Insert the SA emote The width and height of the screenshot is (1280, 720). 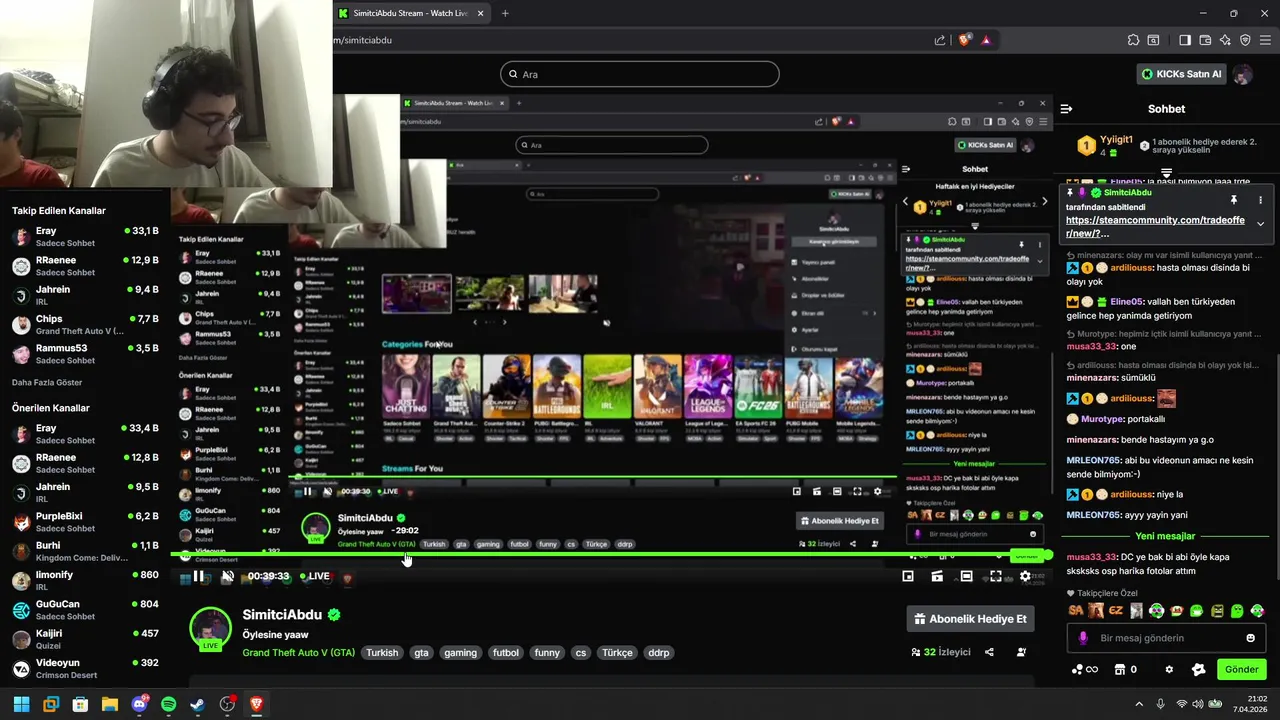(x=1075, y=610)
